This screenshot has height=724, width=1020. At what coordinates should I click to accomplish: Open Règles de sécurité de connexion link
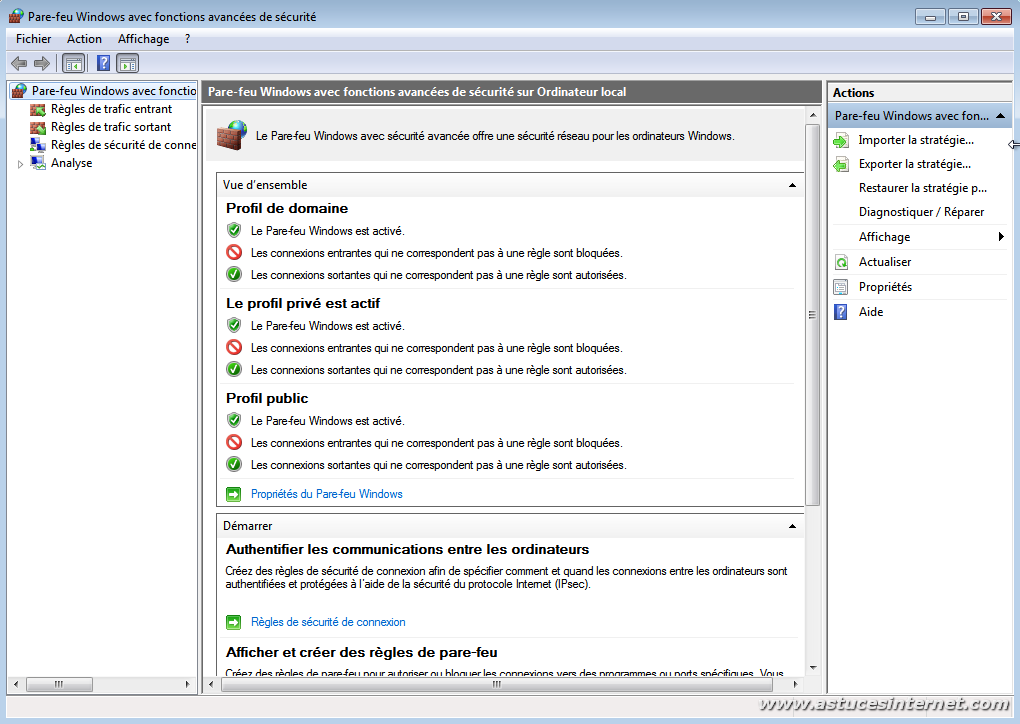coord(328,622)
